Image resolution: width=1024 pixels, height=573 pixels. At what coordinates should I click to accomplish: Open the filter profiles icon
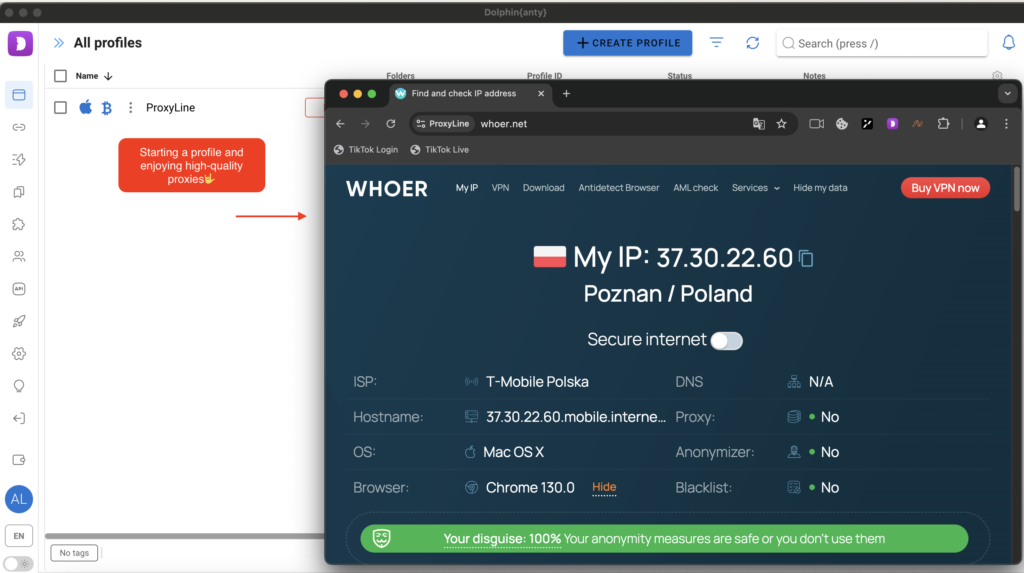pyautogui.click(x=717, y=43)
